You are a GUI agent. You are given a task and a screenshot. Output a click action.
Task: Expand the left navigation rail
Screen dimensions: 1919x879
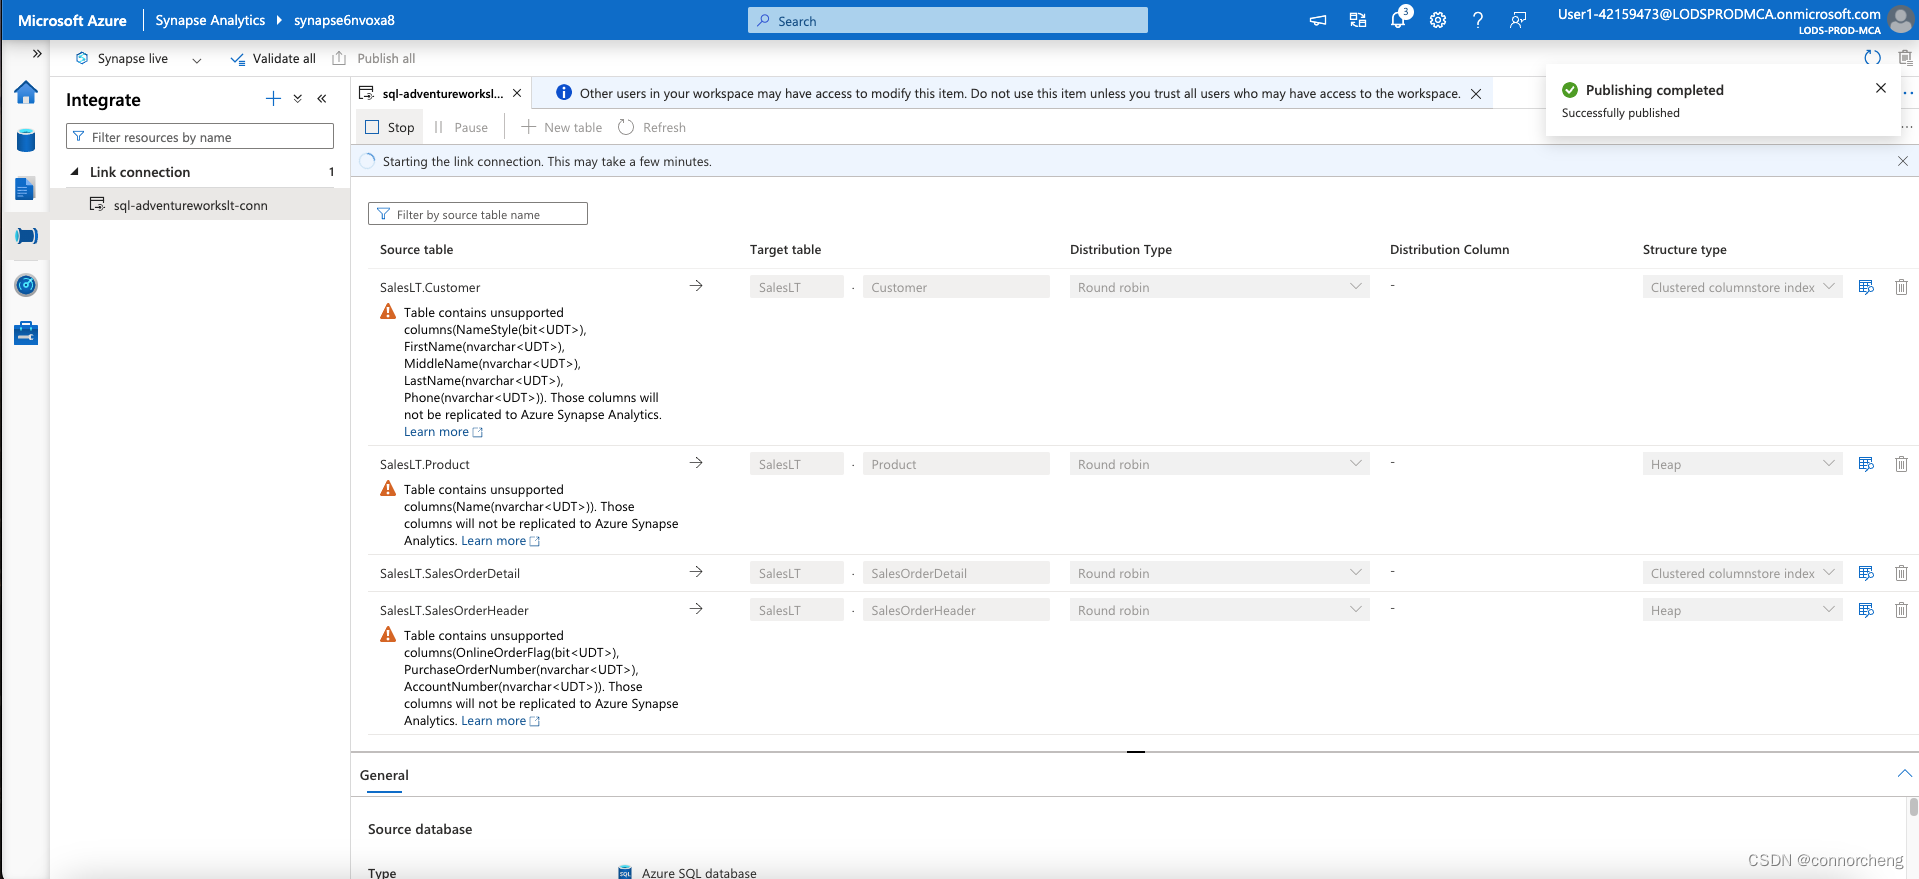pos(37,54)
